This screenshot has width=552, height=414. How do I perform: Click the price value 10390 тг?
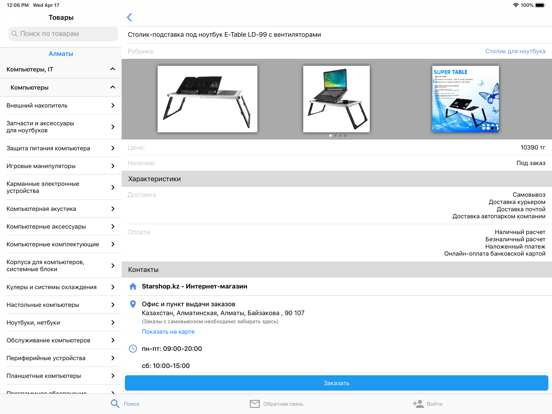pos(533,148)
